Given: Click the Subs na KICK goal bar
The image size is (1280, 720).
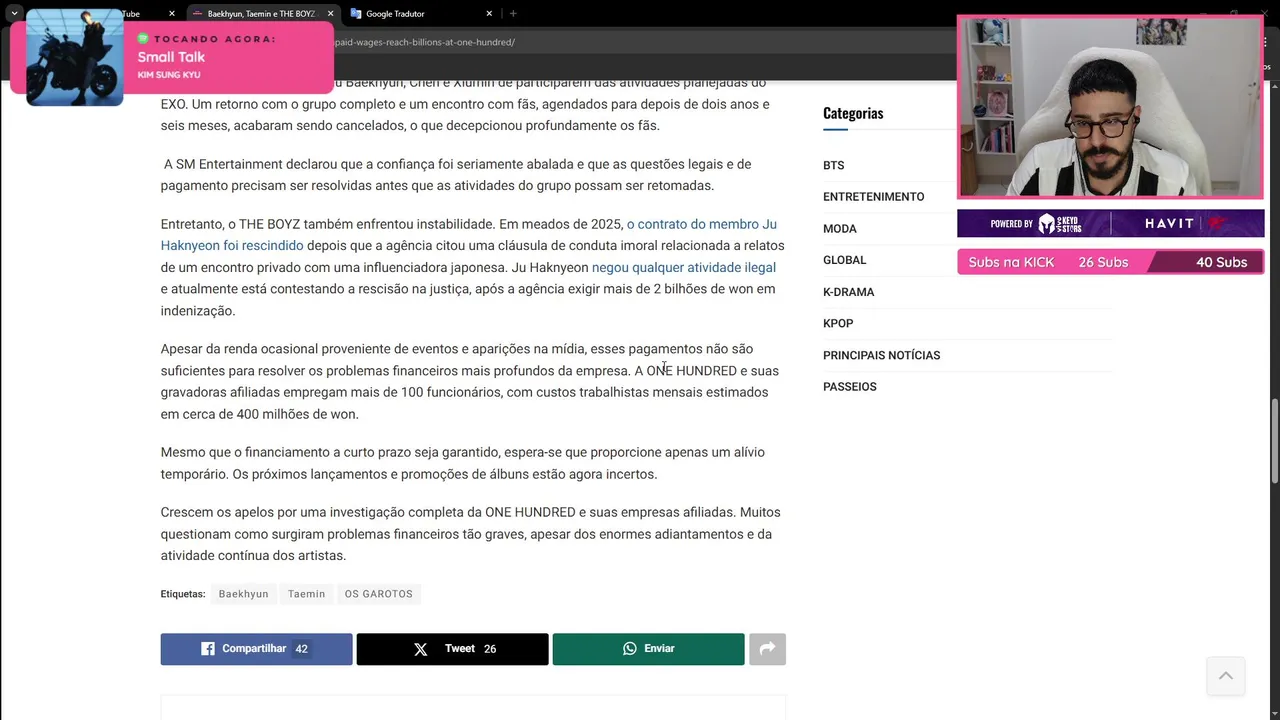Looking at the screenshot, I should (1111, 262).
